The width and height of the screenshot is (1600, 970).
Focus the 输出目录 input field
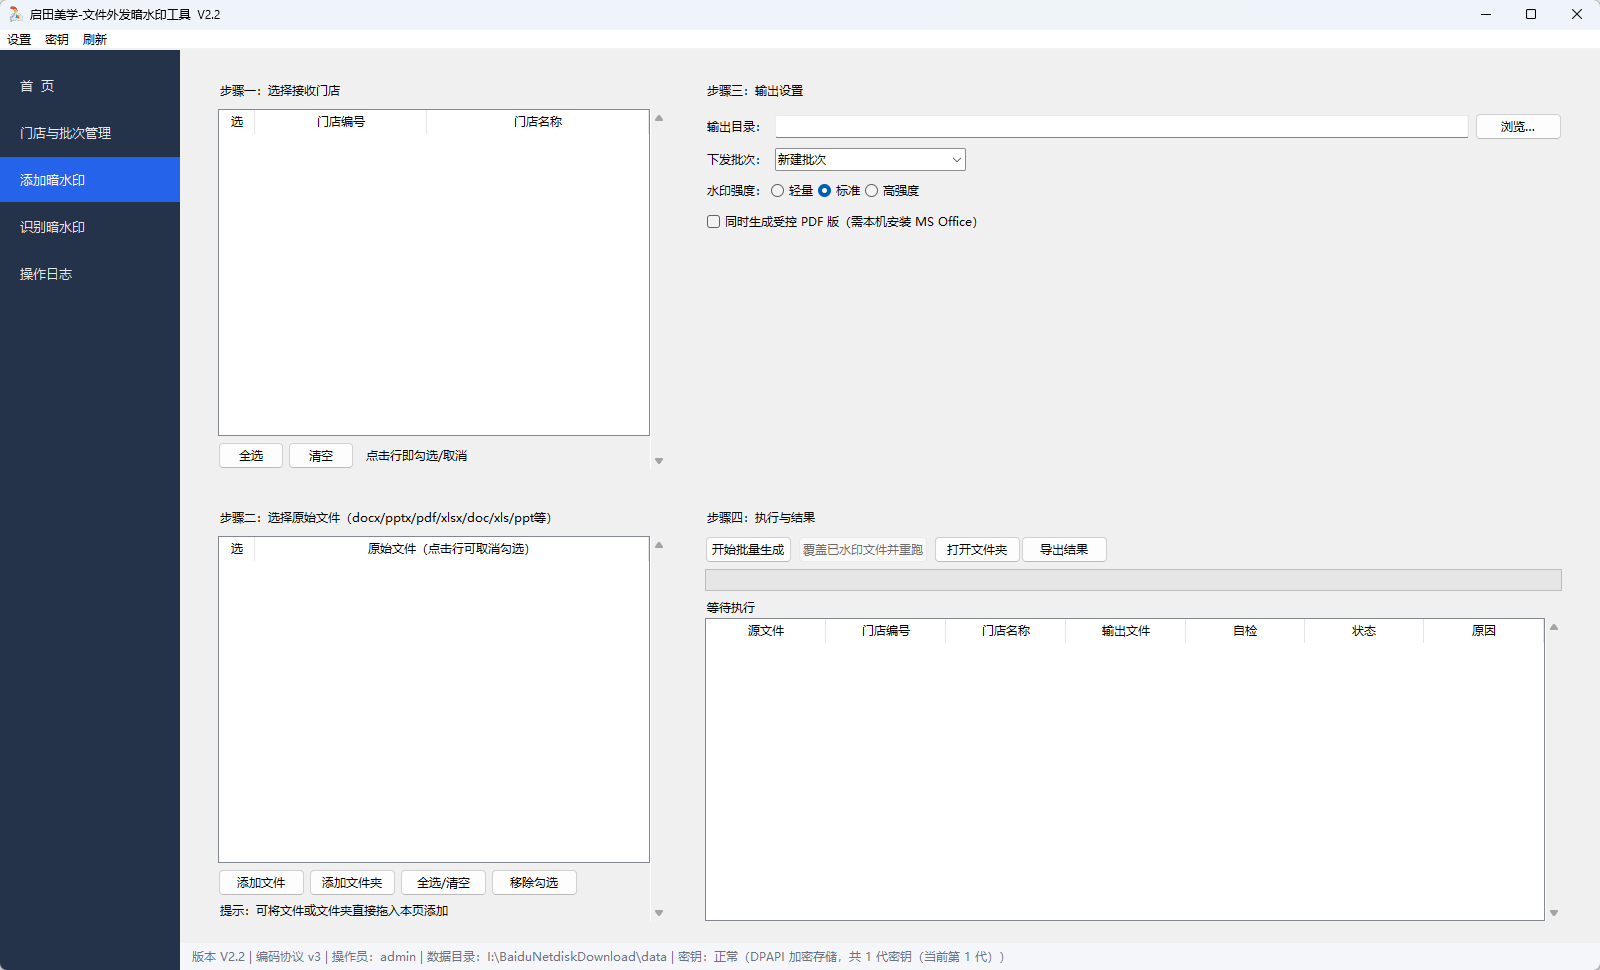[x=1121, y=127]
